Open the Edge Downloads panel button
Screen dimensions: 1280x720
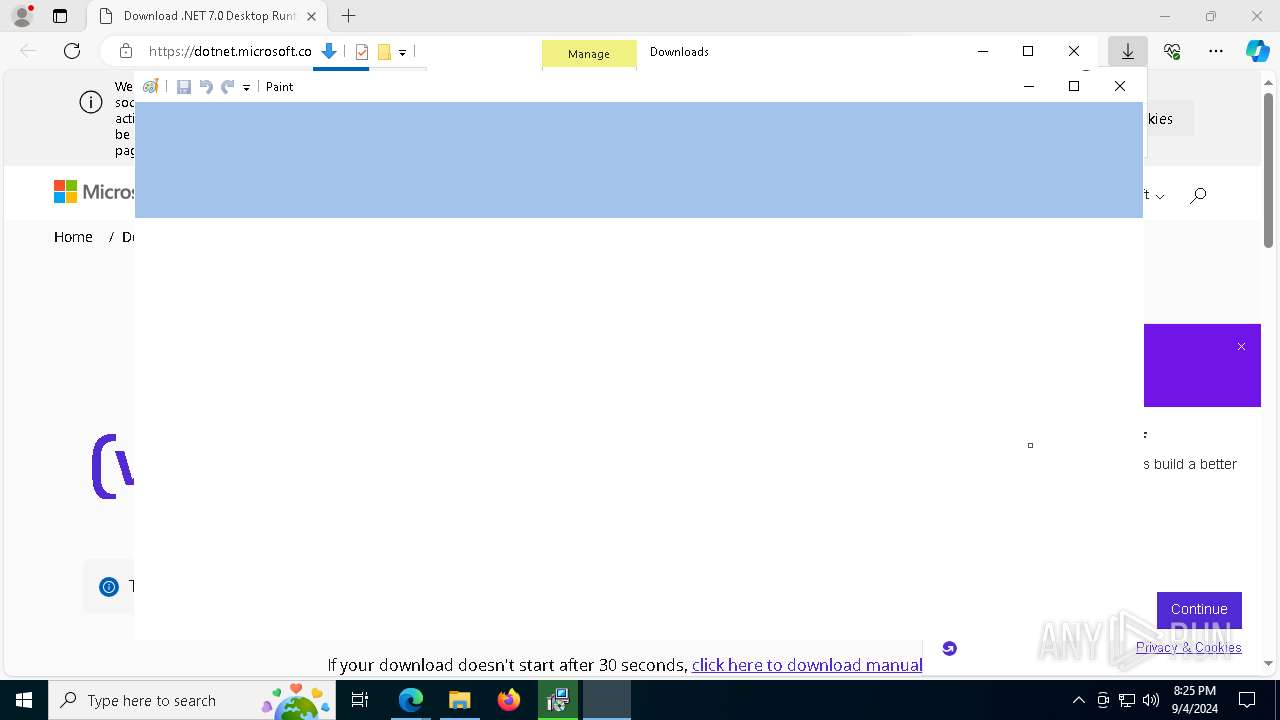1128,51
